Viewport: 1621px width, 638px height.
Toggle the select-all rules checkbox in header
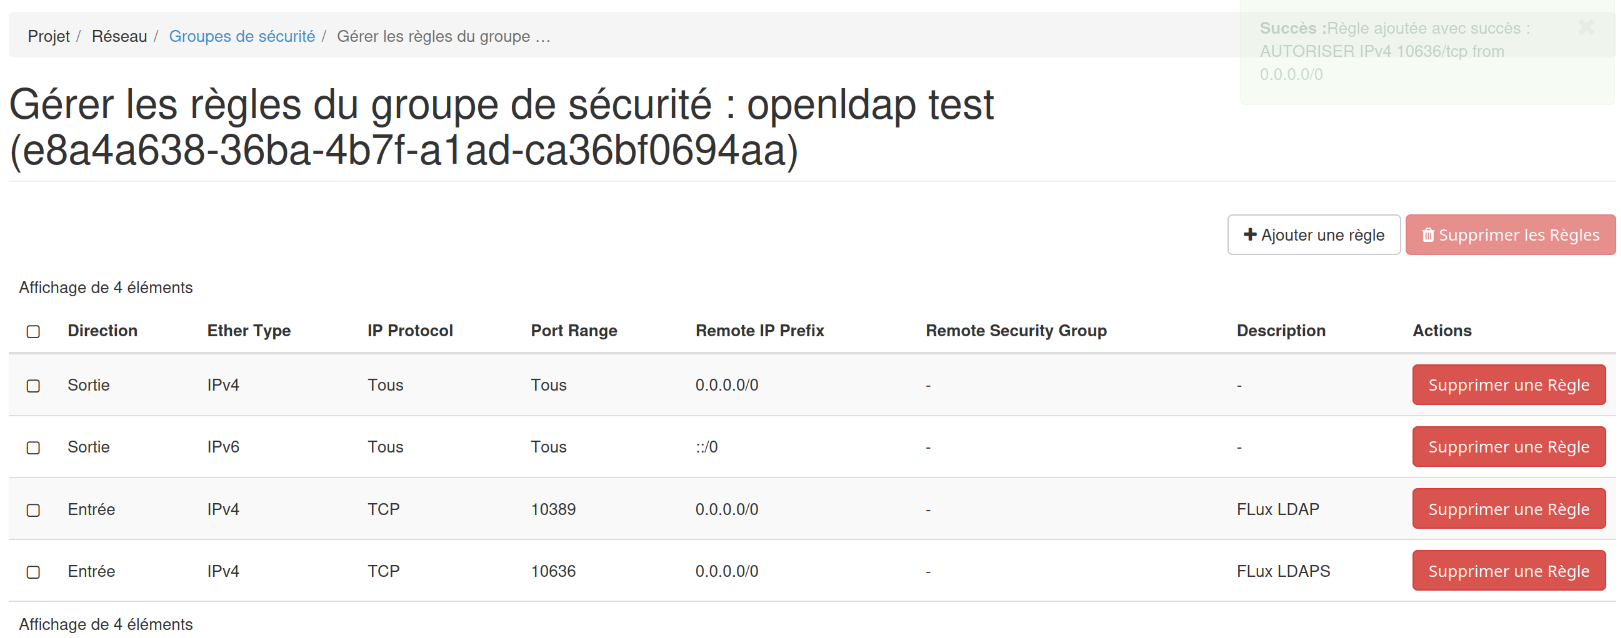tap(33, 331)
